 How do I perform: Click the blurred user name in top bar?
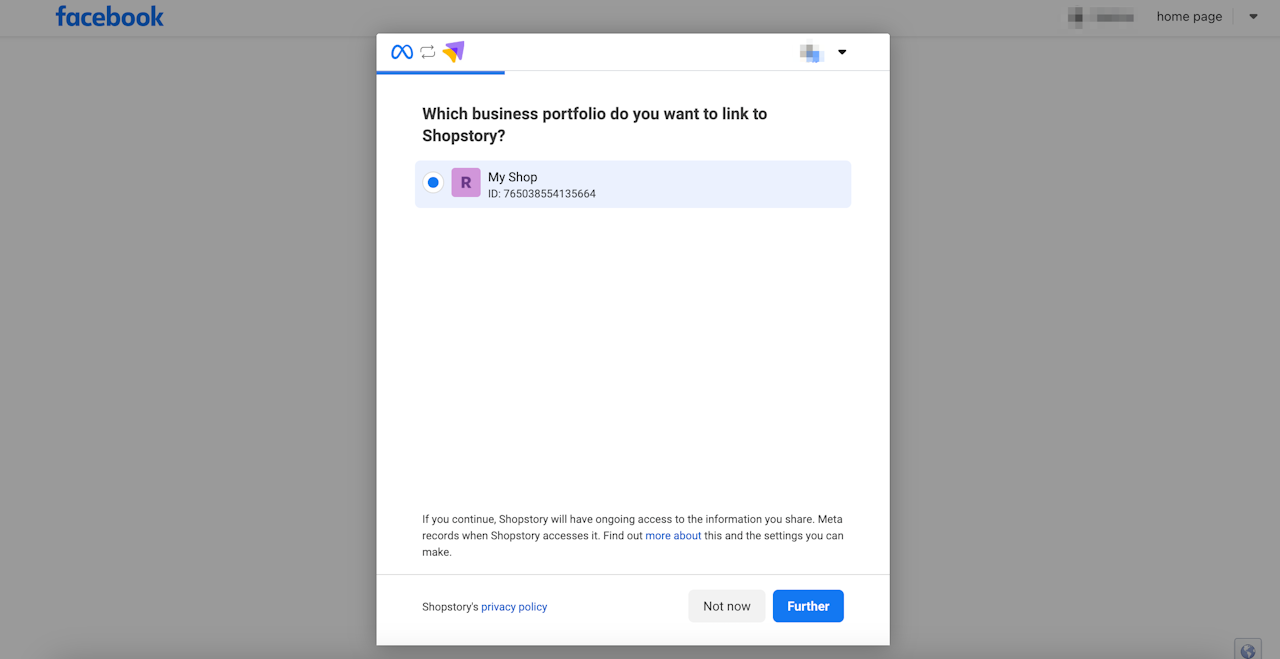tap(1114, 17)
